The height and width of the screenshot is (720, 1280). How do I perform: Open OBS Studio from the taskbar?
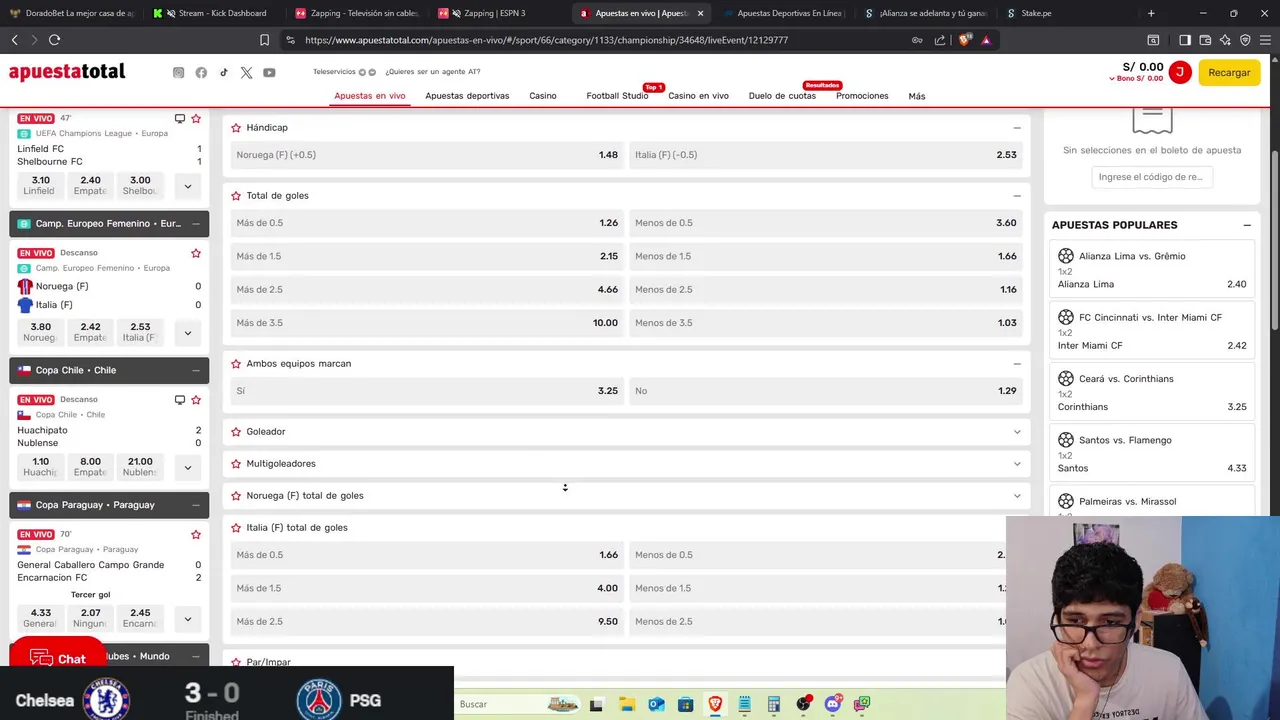803,704
